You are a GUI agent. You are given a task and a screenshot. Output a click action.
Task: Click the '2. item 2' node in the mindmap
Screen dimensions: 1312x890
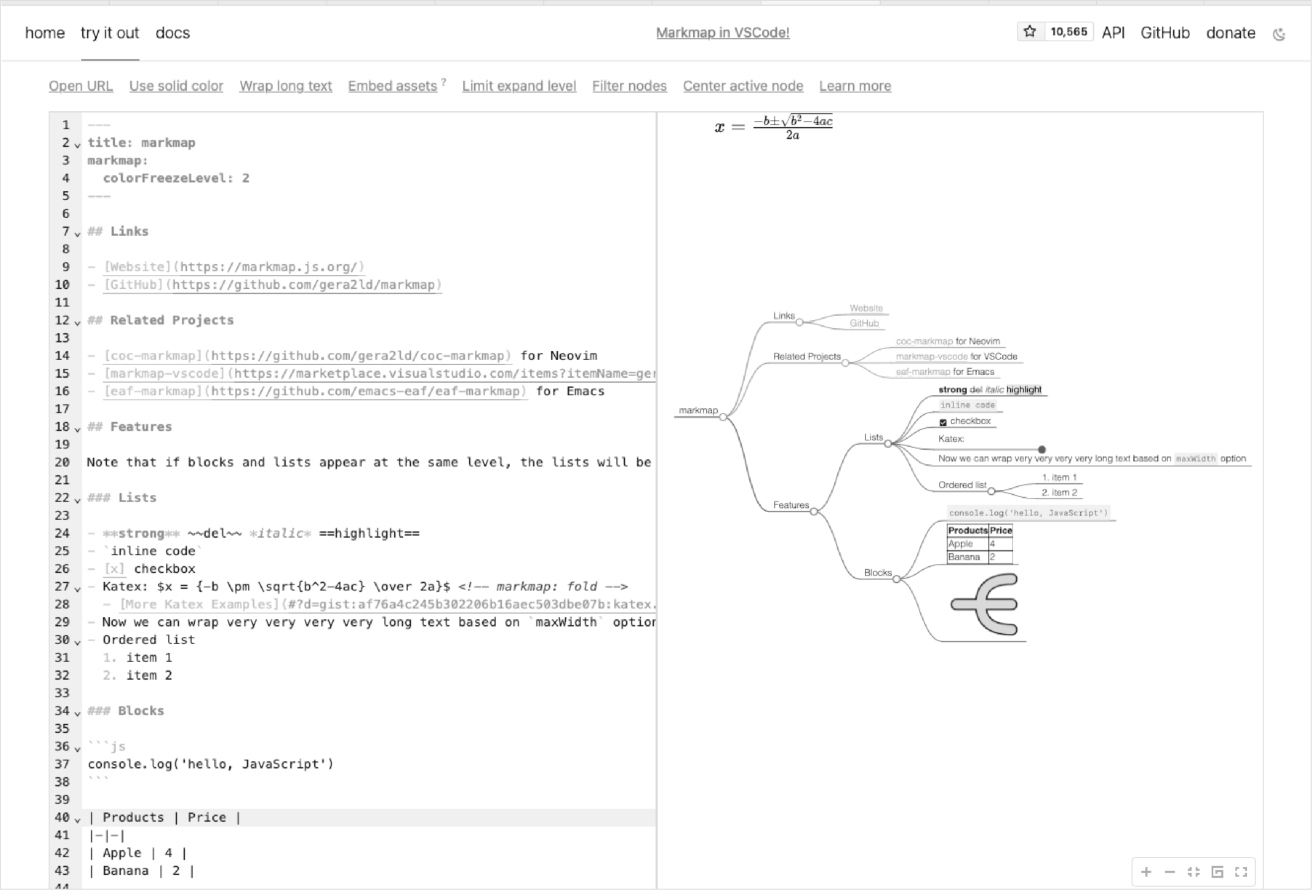pyautogui.click(x=1060, y=492)
